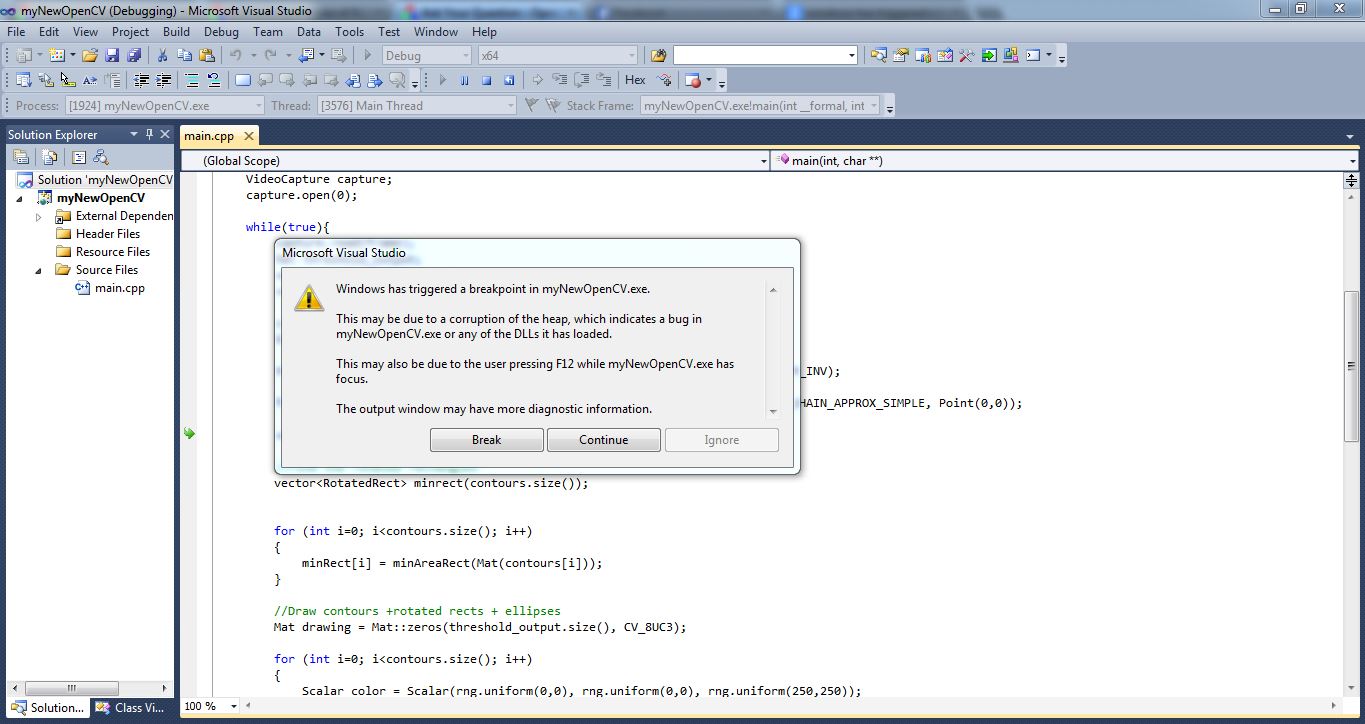Click the Copy icon in toolbar
Screen dimensions: 1365x724
(x=185, y=55)
